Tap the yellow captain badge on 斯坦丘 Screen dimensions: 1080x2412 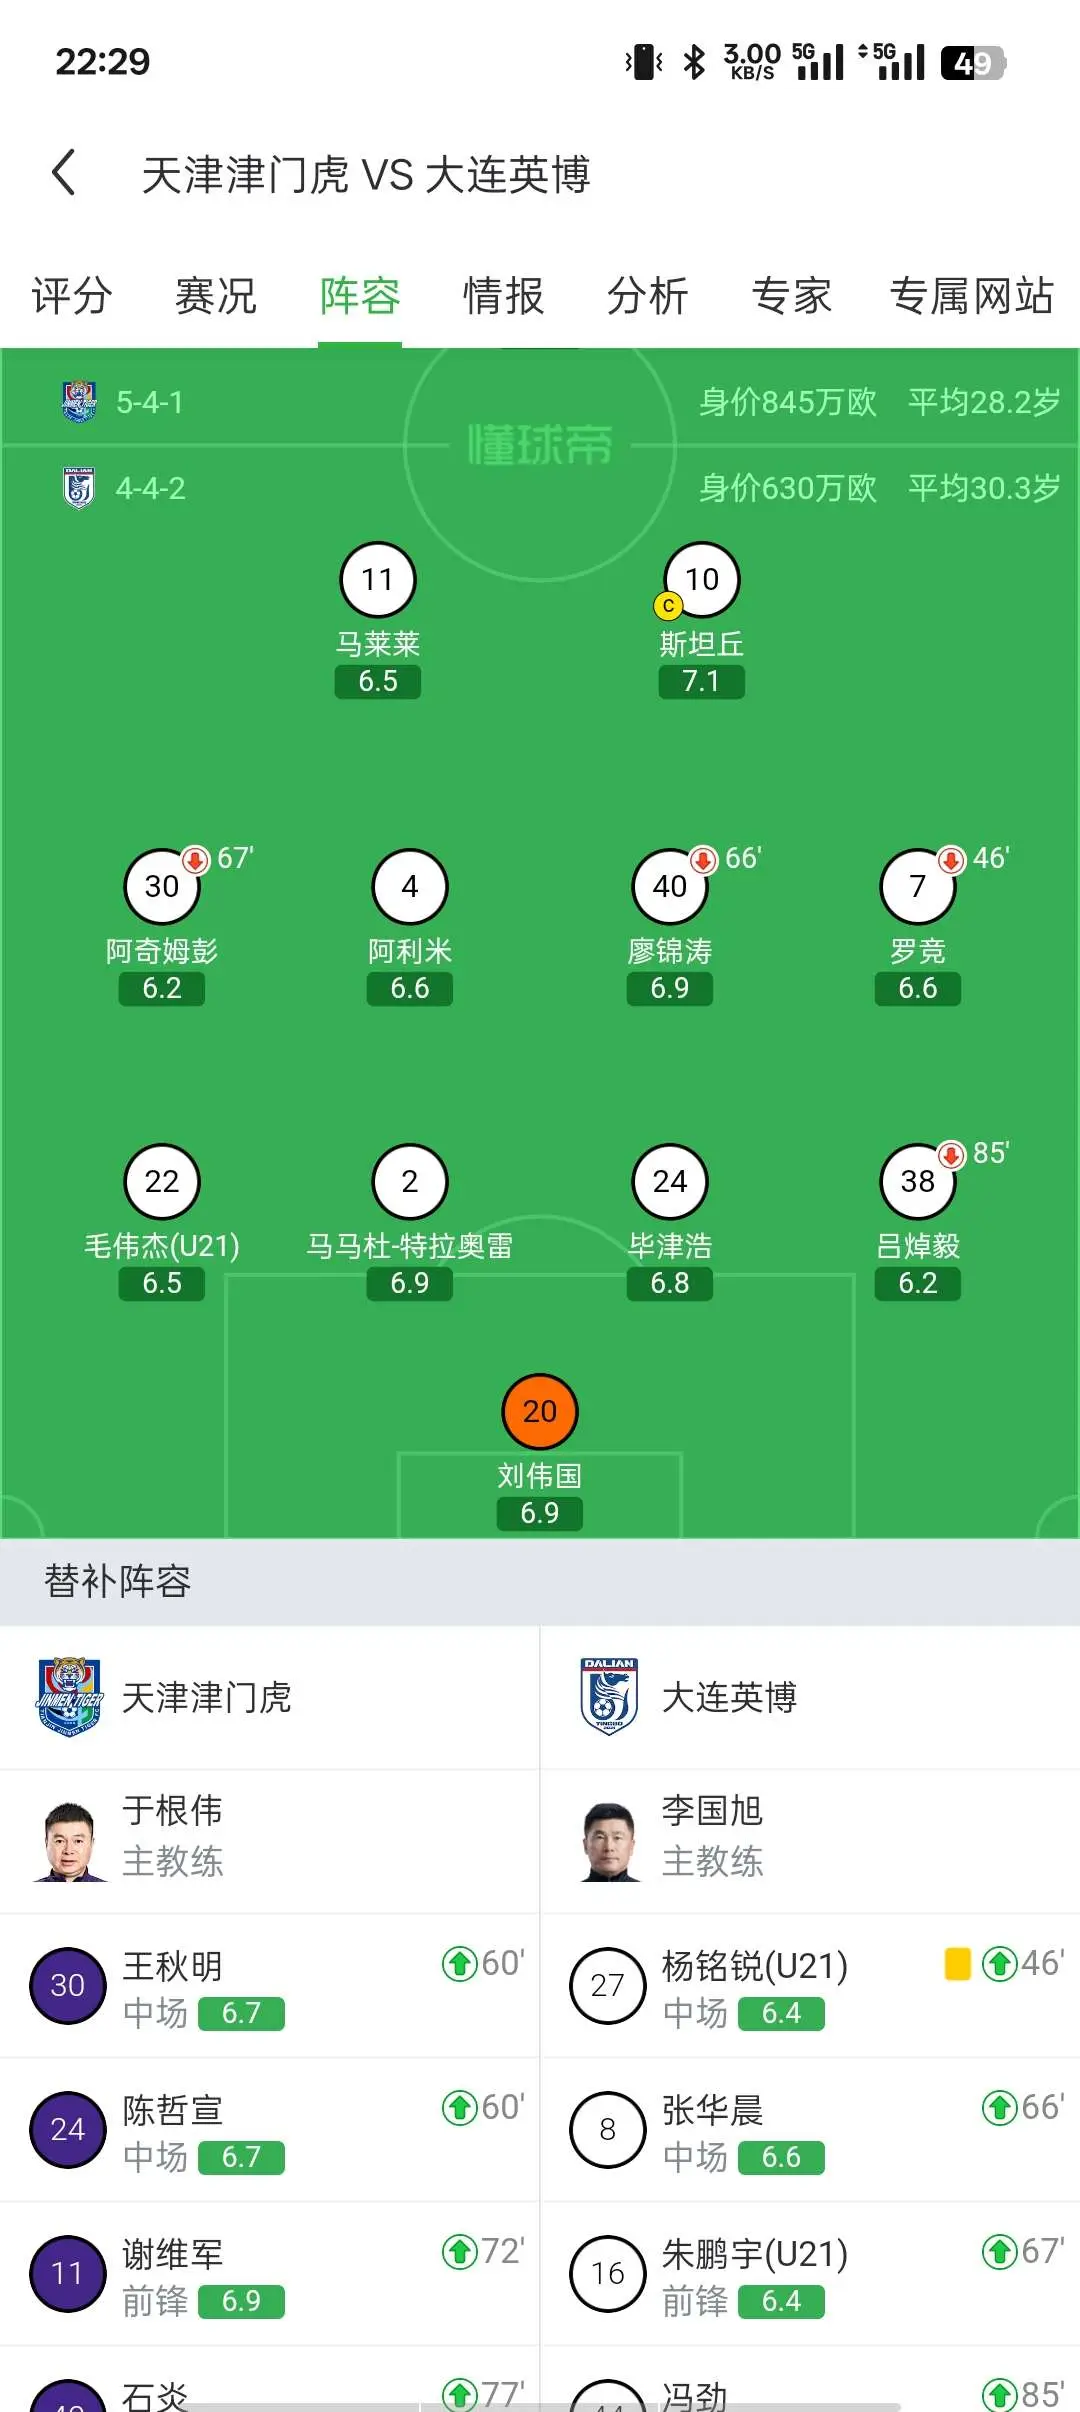(x=668, y=605)
